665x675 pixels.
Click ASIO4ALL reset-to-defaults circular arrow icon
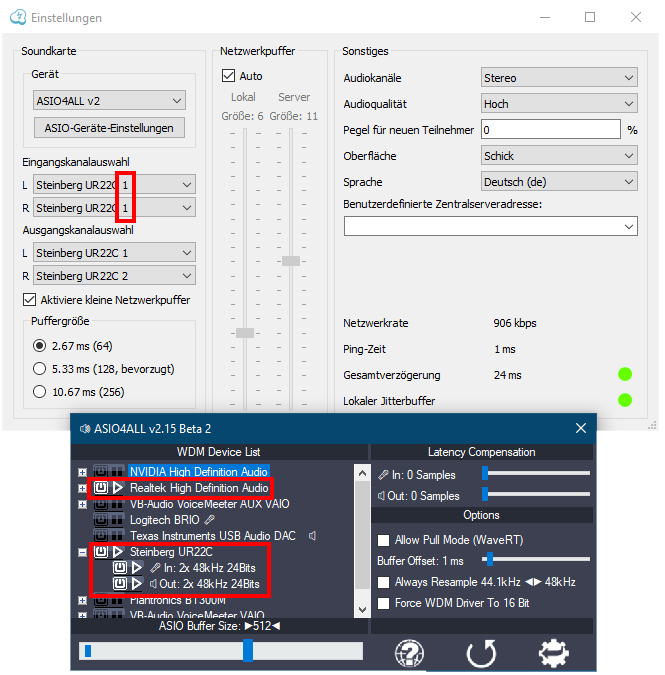coord(481,653)
